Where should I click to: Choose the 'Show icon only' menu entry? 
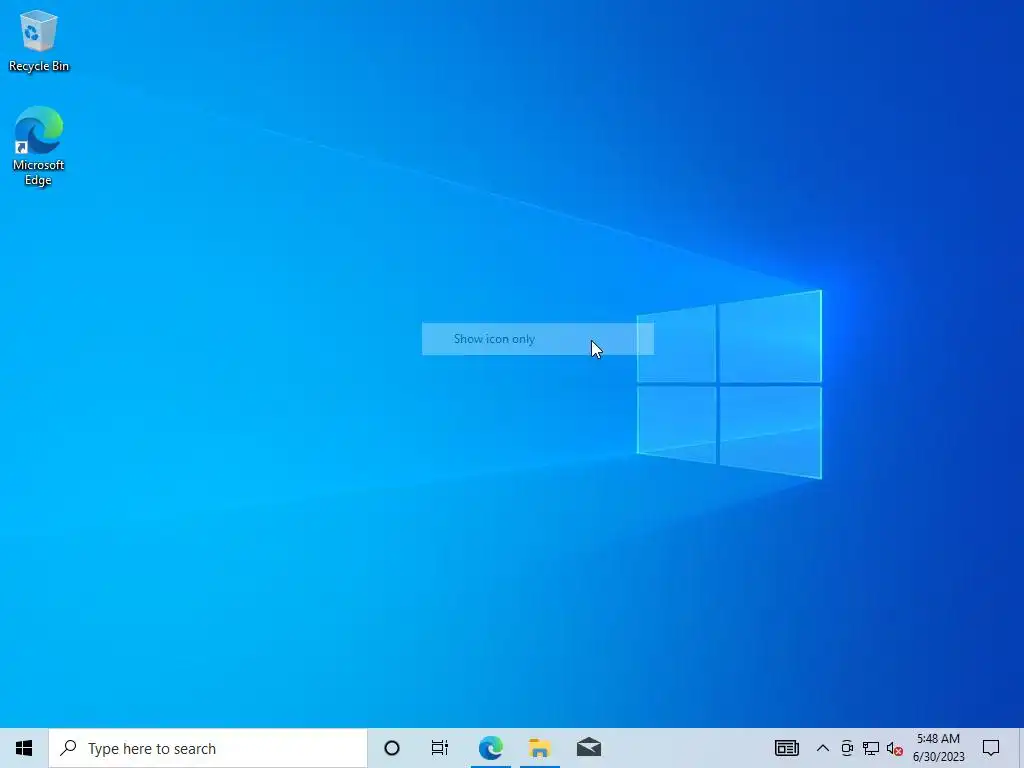coord(537,339)
